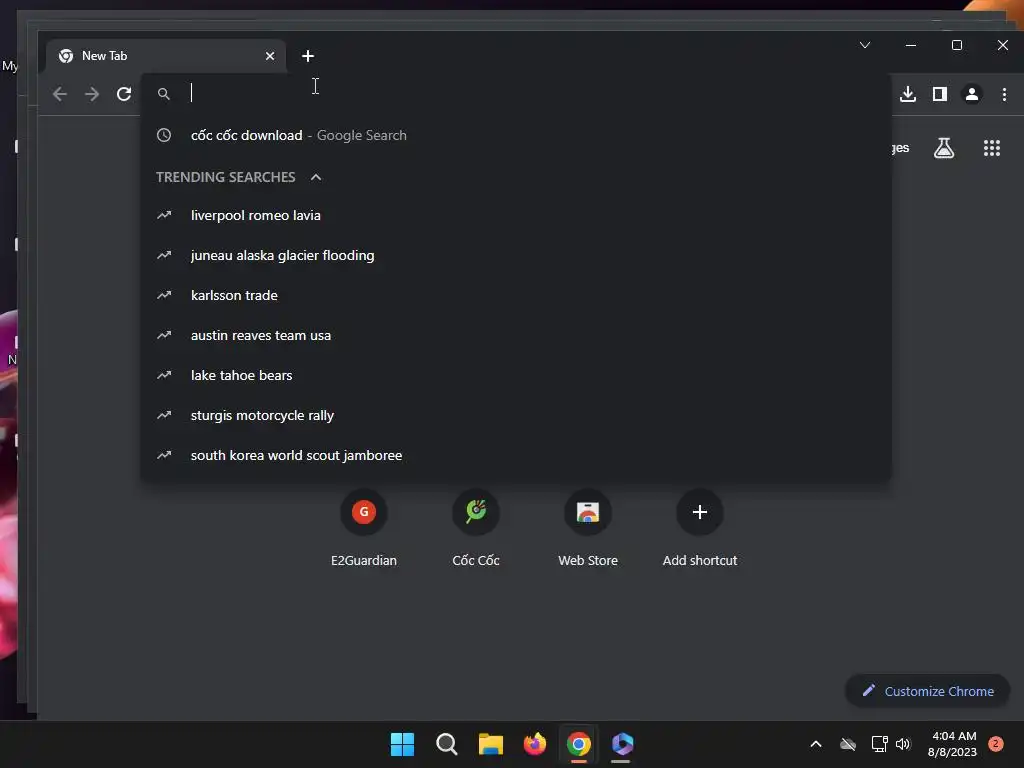
Task: Open the profile avatar icon
Action: click(x=972, y=94)
